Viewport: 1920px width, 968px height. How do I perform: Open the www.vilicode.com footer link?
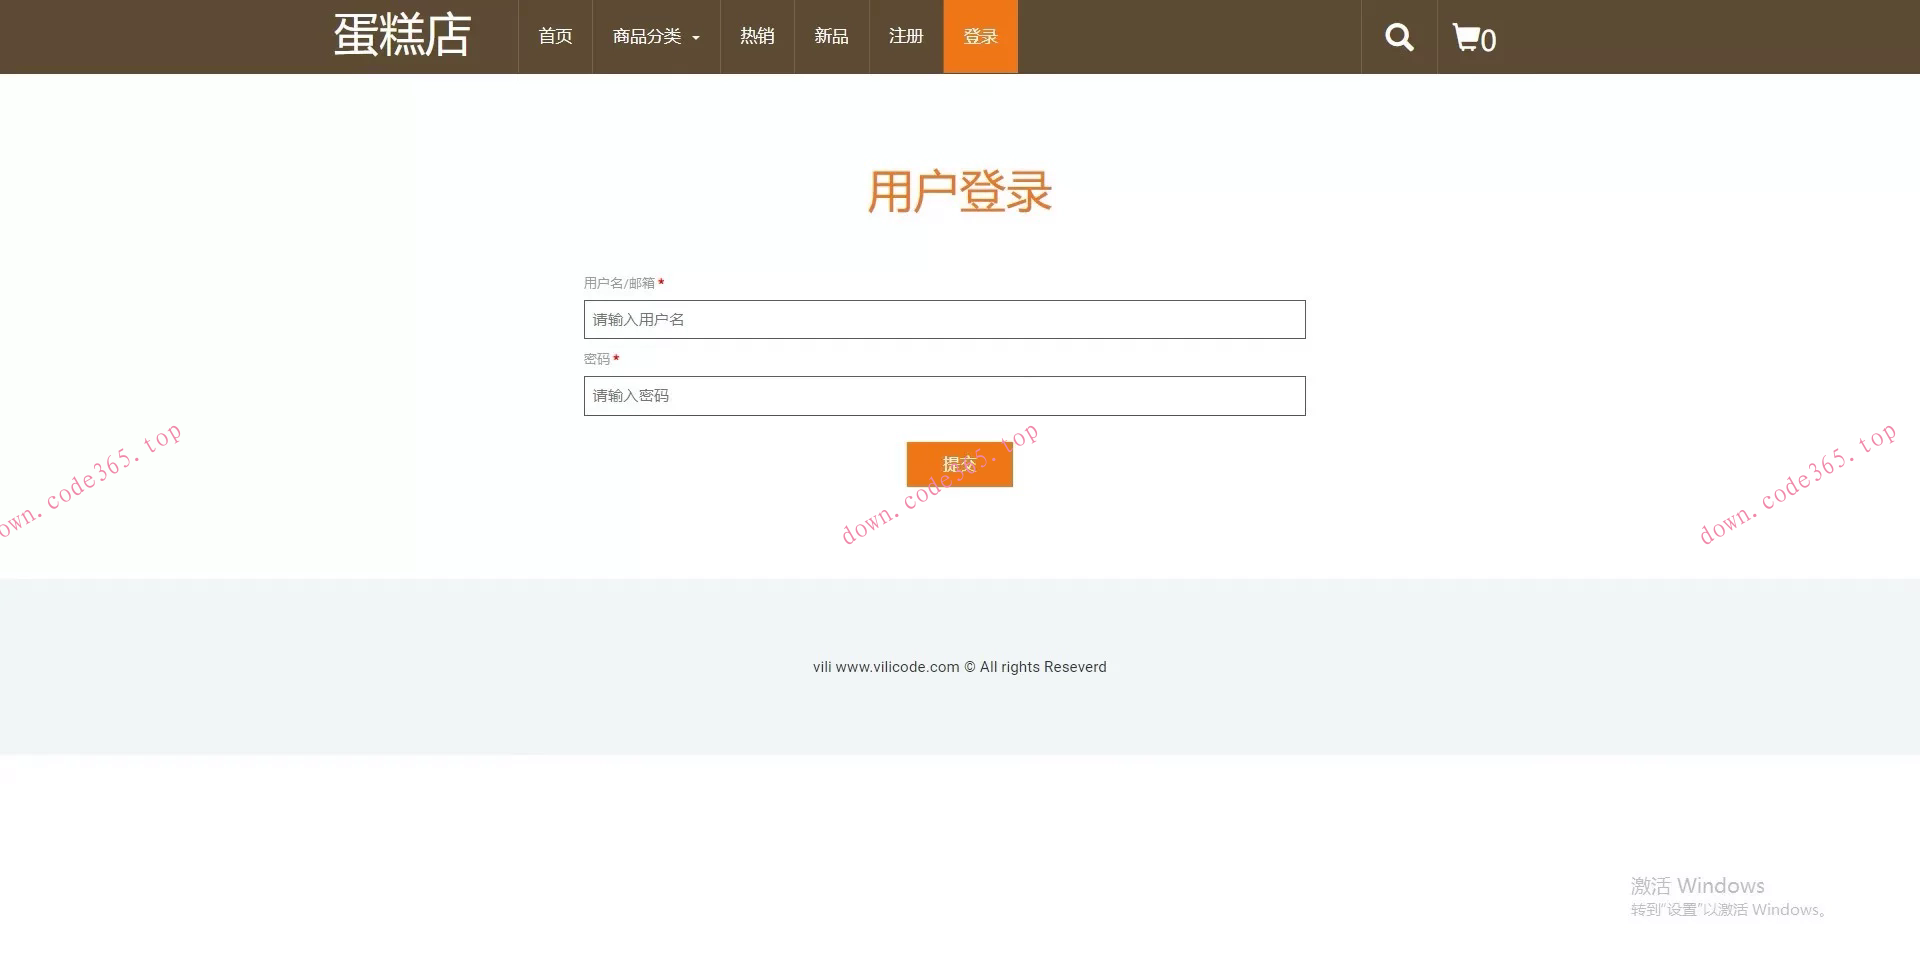point(895,667)
